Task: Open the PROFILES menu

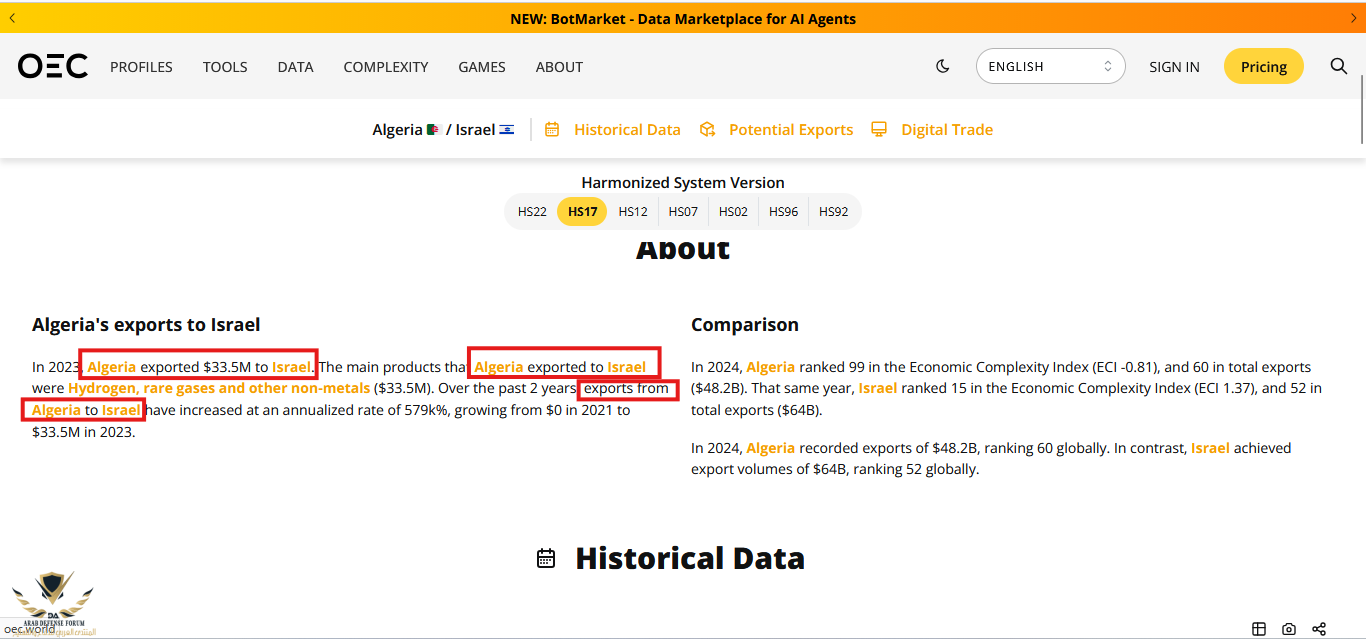Action: (141, 67)
